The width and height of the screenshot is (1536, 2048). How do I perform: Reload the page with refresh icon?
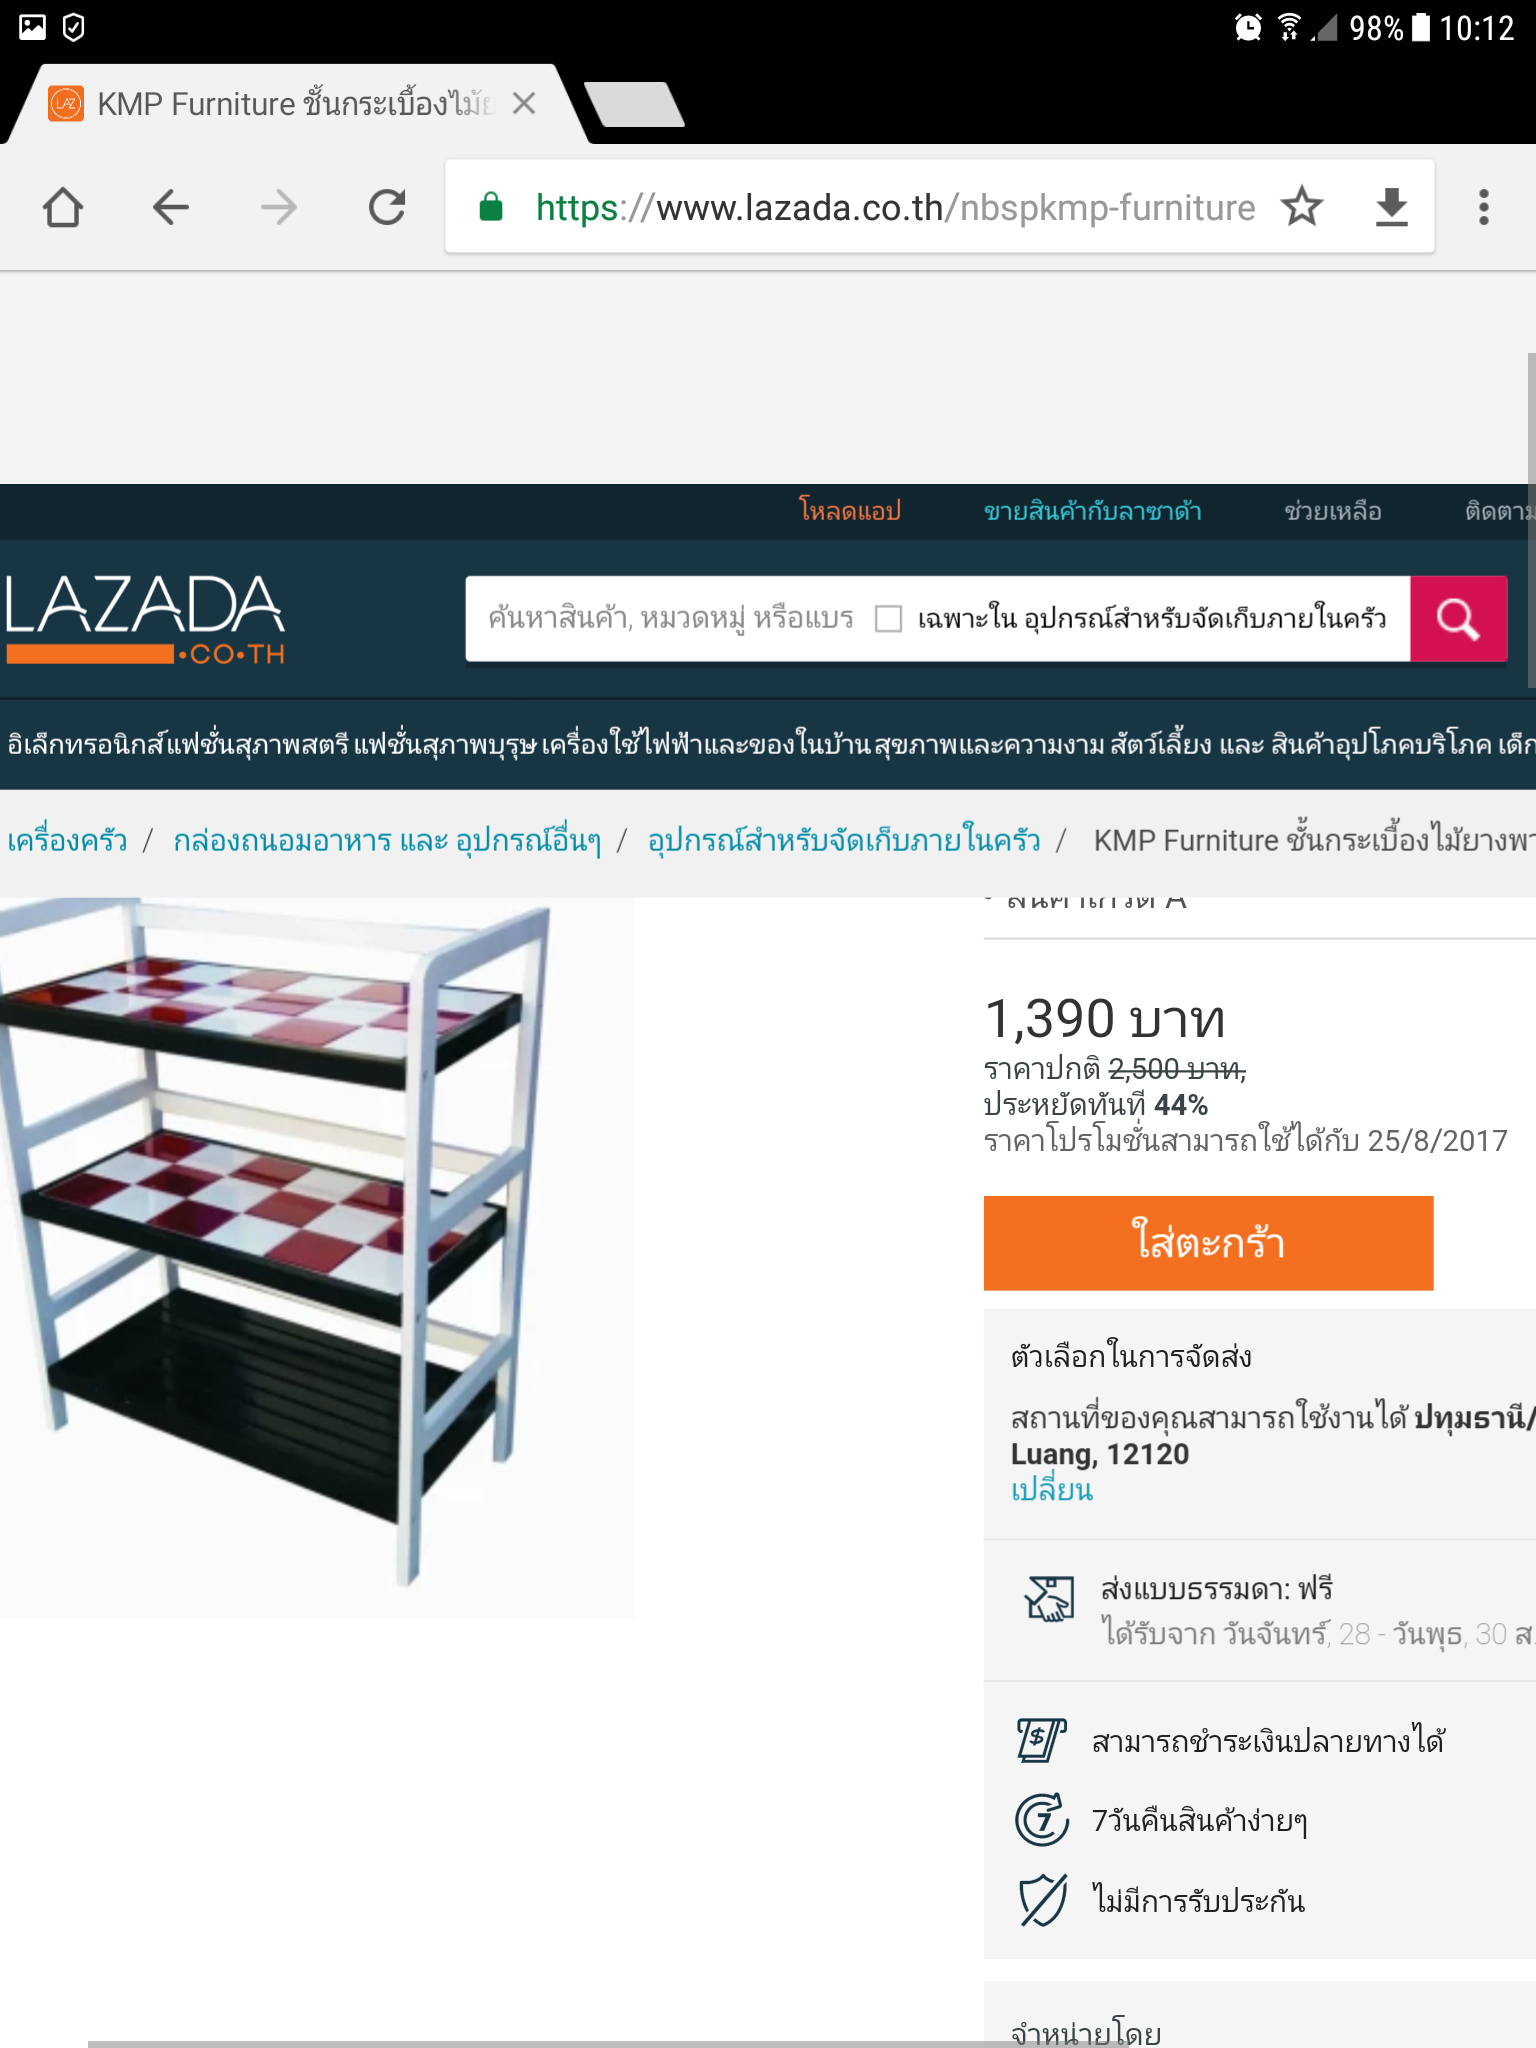point(387,208)
